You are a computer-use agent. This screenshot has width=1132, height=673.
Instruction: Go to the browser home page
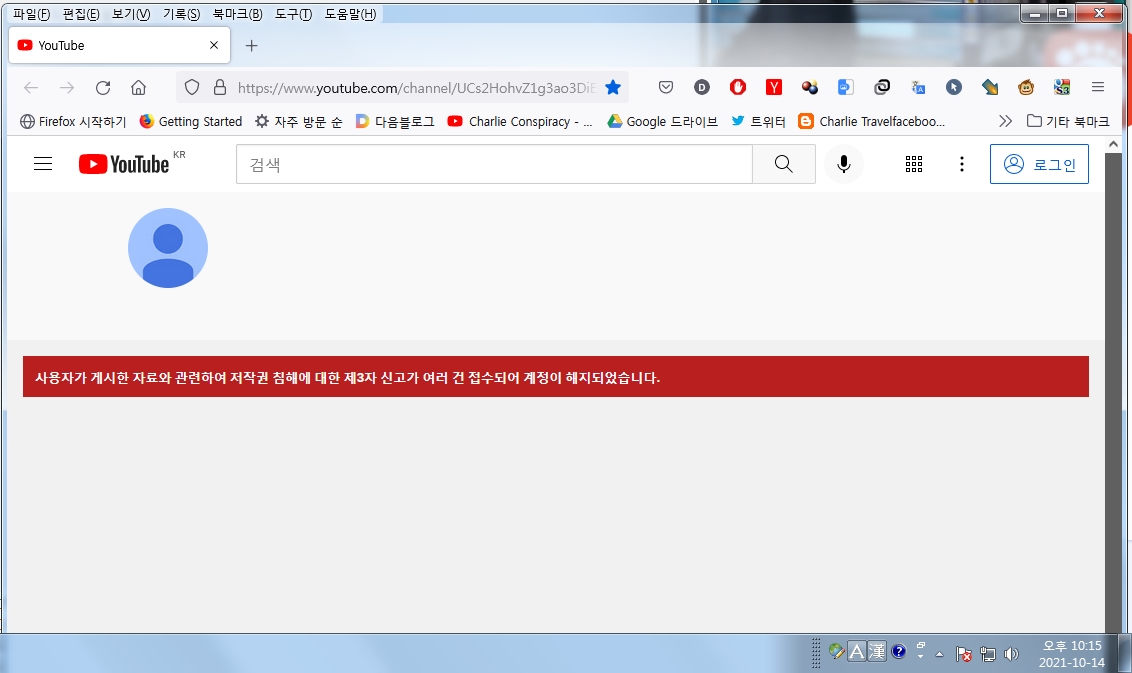pos(139,87)
